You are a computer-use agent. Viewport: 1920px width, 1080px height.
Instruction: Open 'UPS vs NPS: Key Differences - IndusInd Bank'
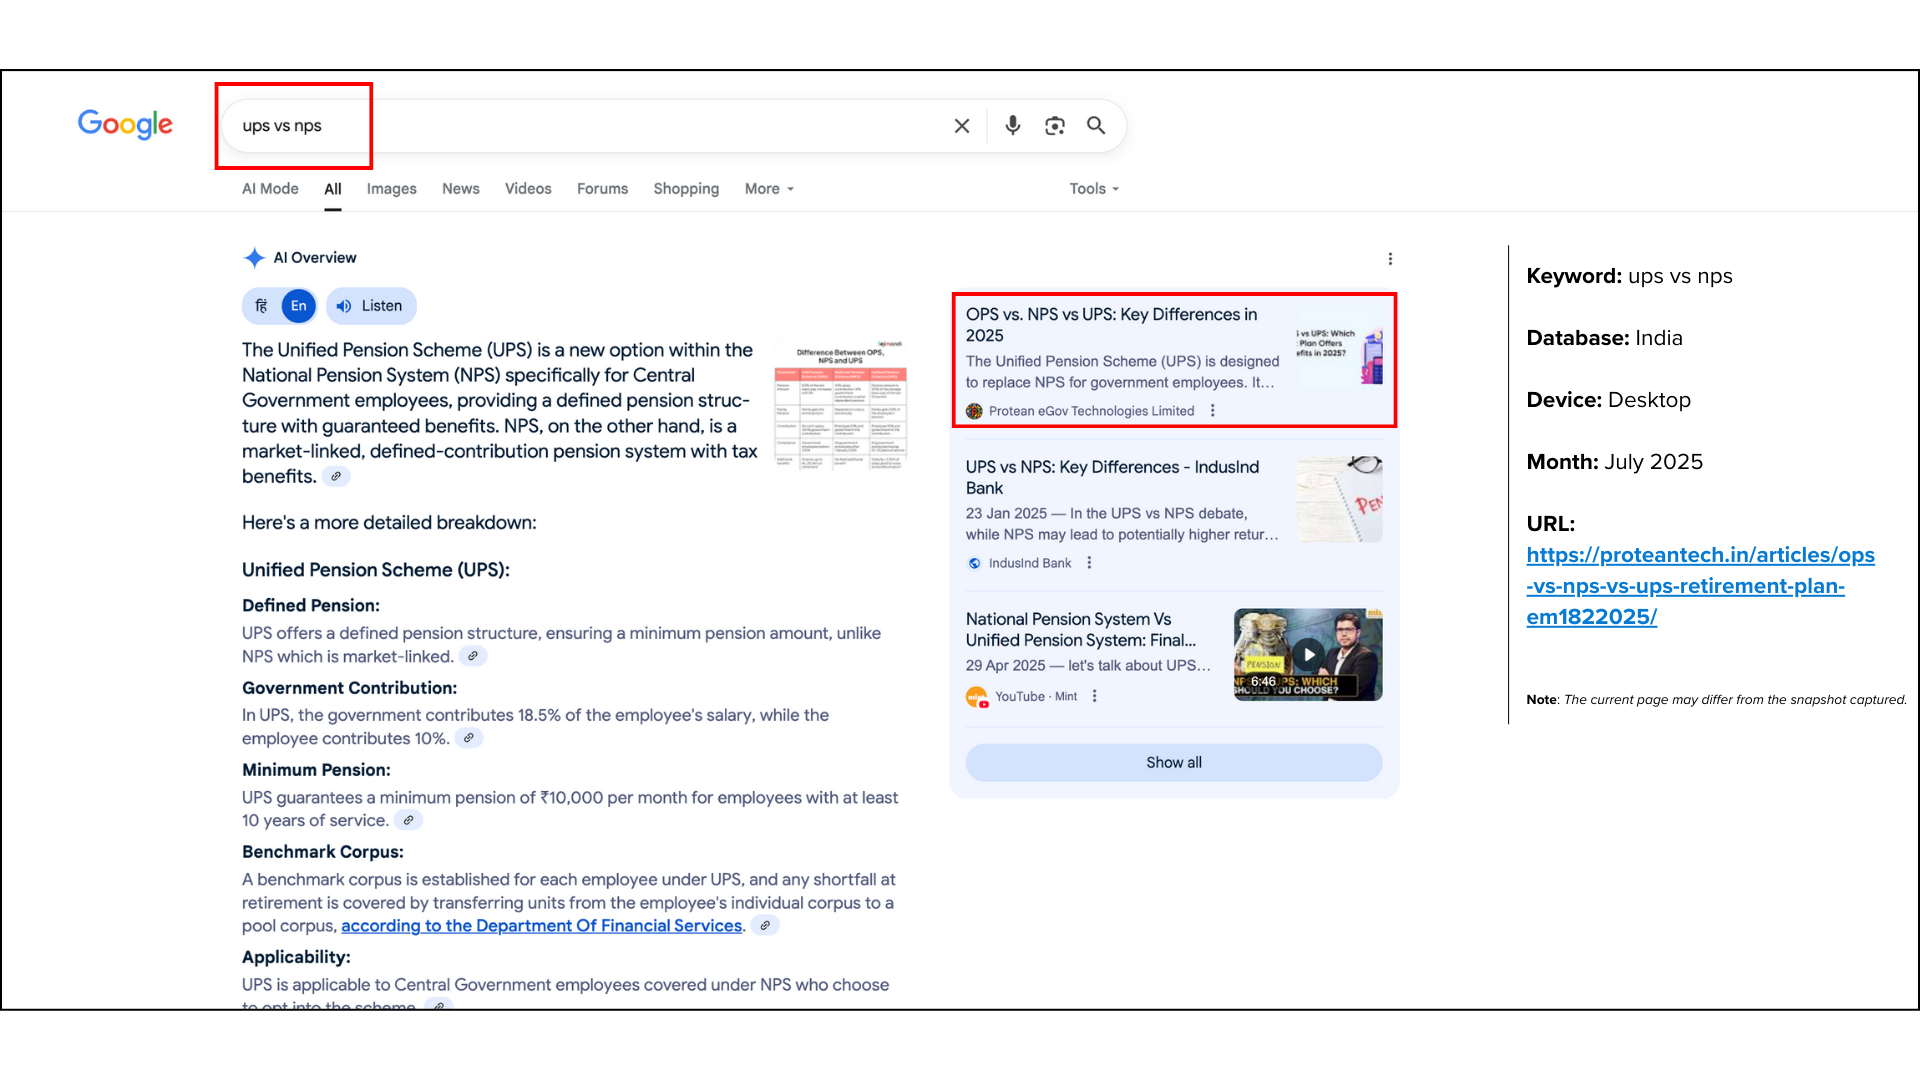(1112, 478)
